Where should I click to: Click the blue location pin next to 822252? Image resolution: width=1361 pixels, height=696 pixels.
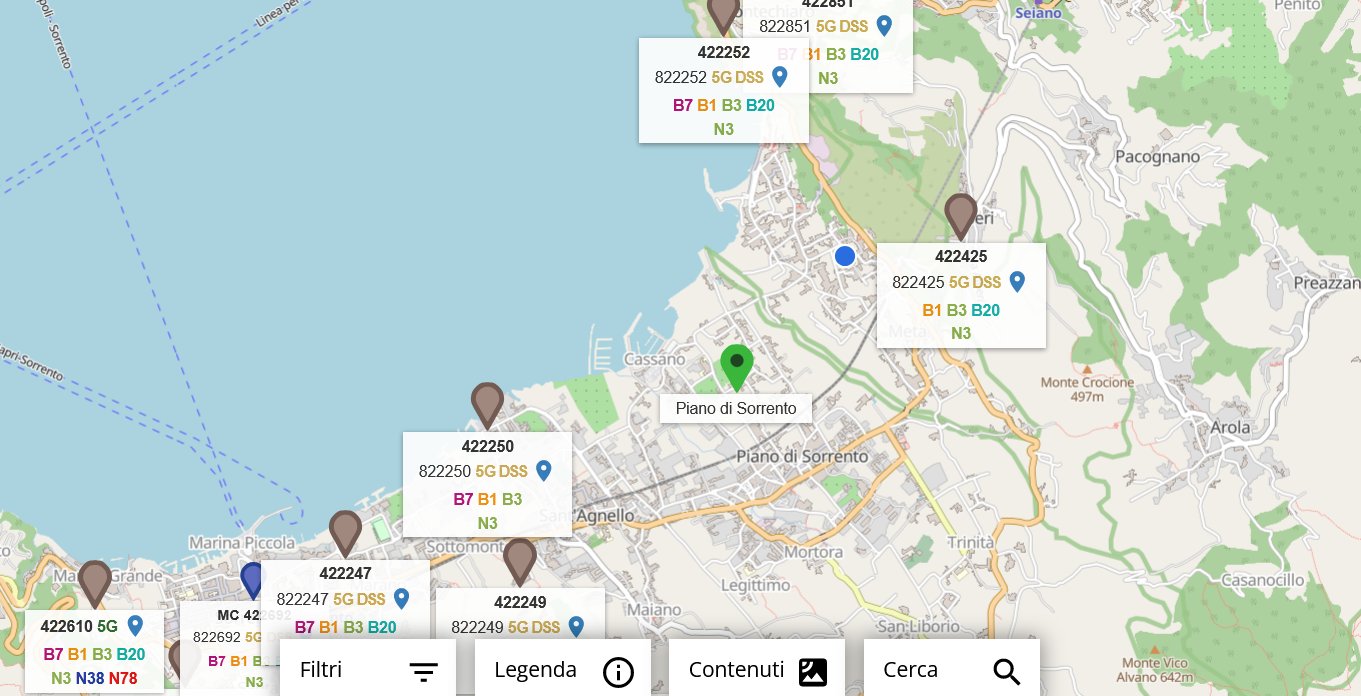click(x=780, y=77)
